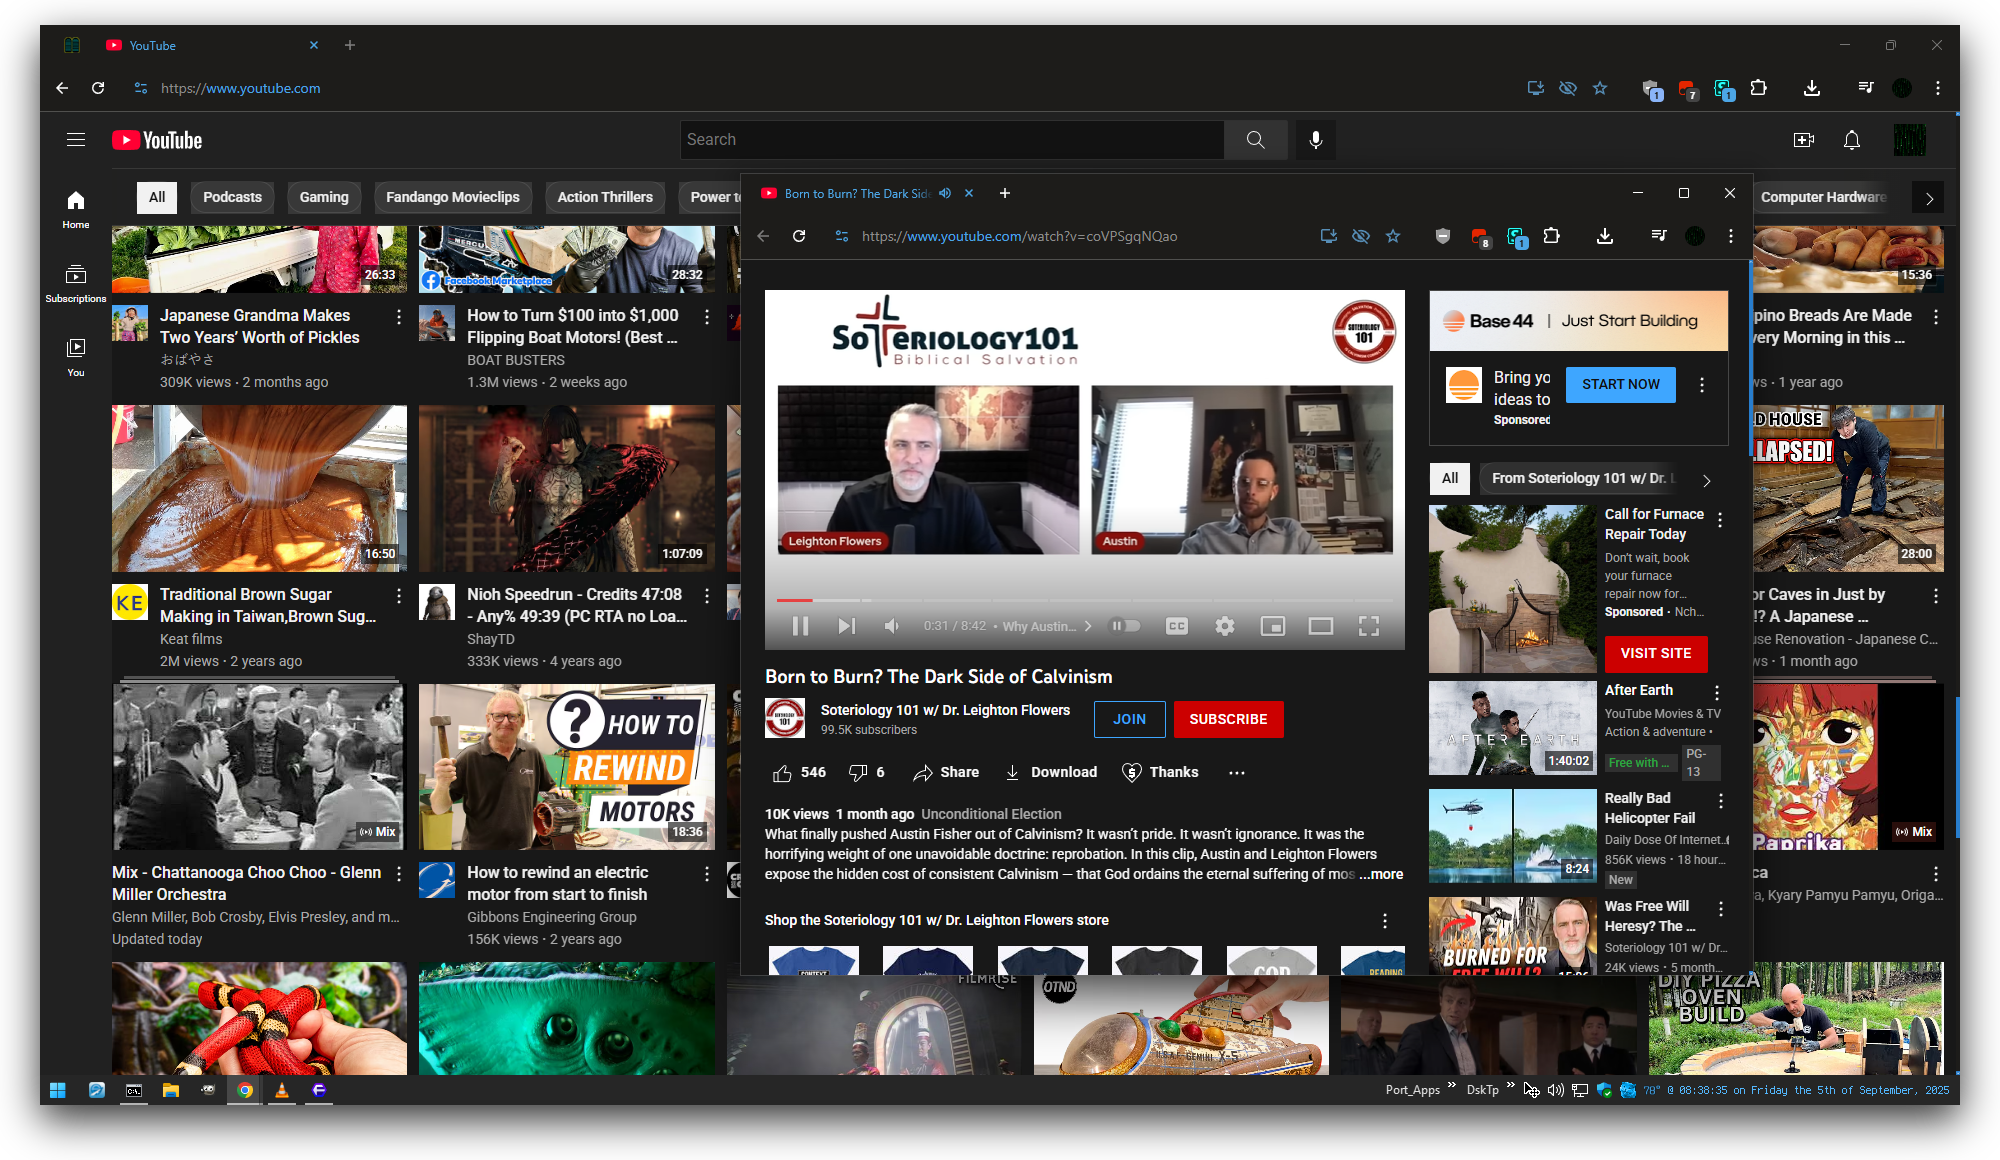
Task: Dislike the Born to Burn video
Action: (x=866, y=772)
